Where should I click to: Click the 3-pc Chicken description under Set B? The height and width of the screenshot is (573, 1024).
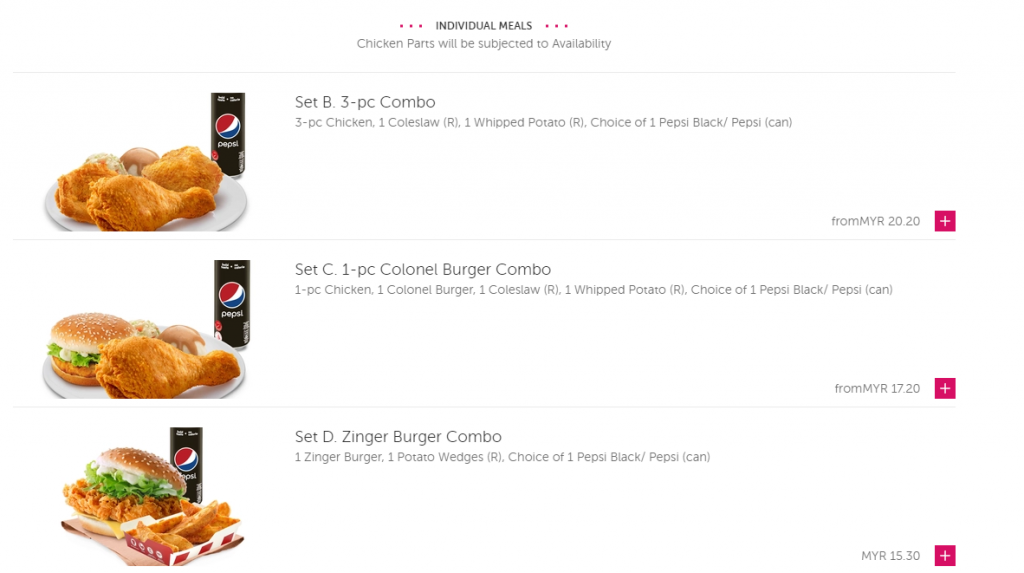click(543, 122)
